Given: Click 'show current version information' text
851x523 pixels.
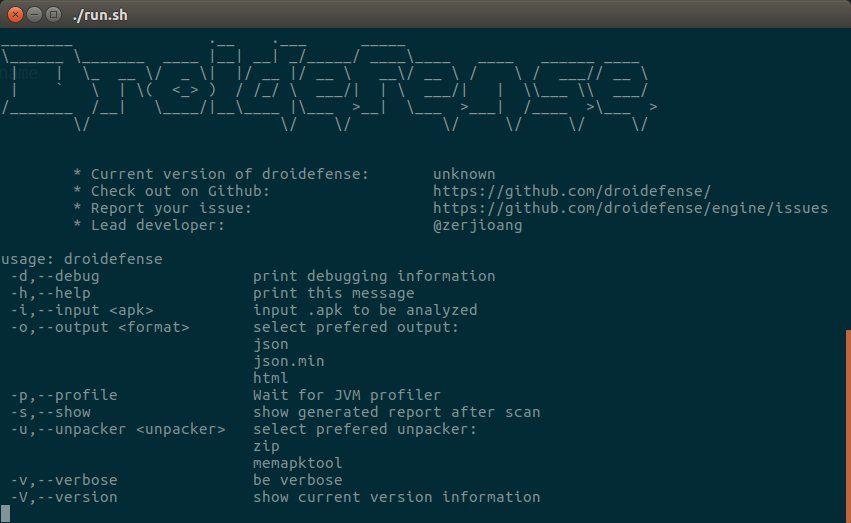Looking at the screenshot, I should [x=397, y=498].
